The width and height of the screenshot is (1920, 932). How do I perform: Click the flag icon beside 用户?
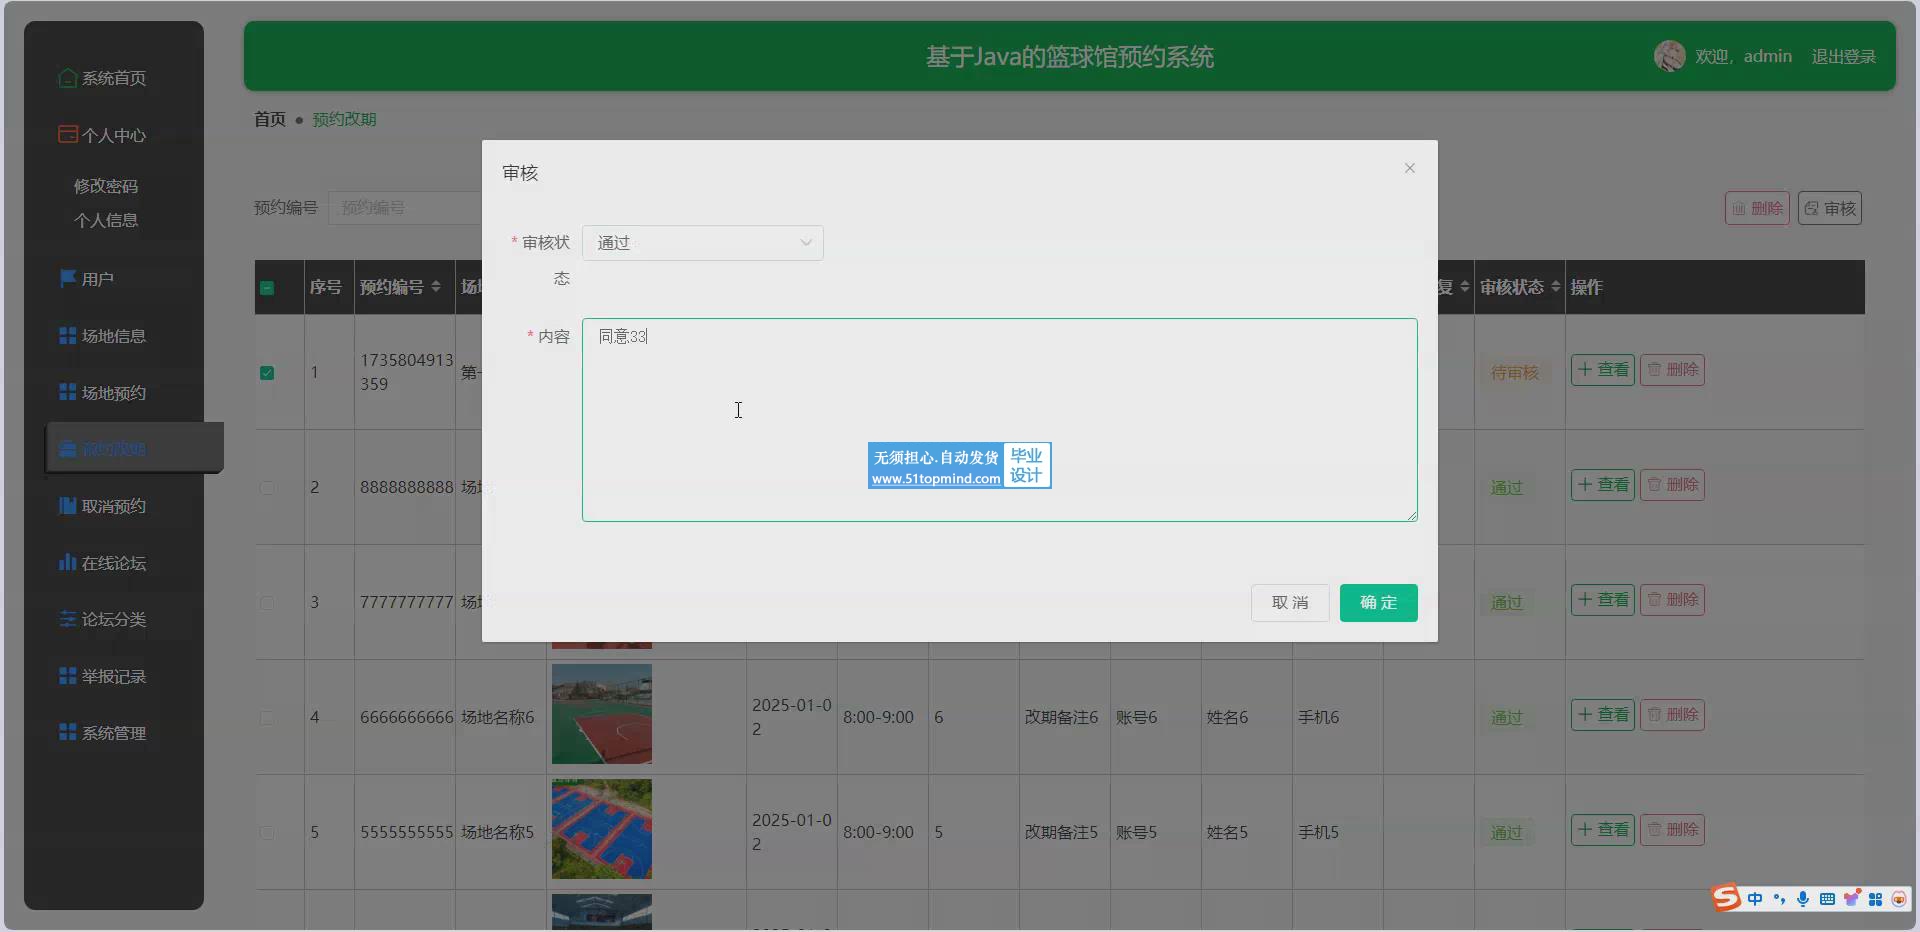(x=67, y=278)
